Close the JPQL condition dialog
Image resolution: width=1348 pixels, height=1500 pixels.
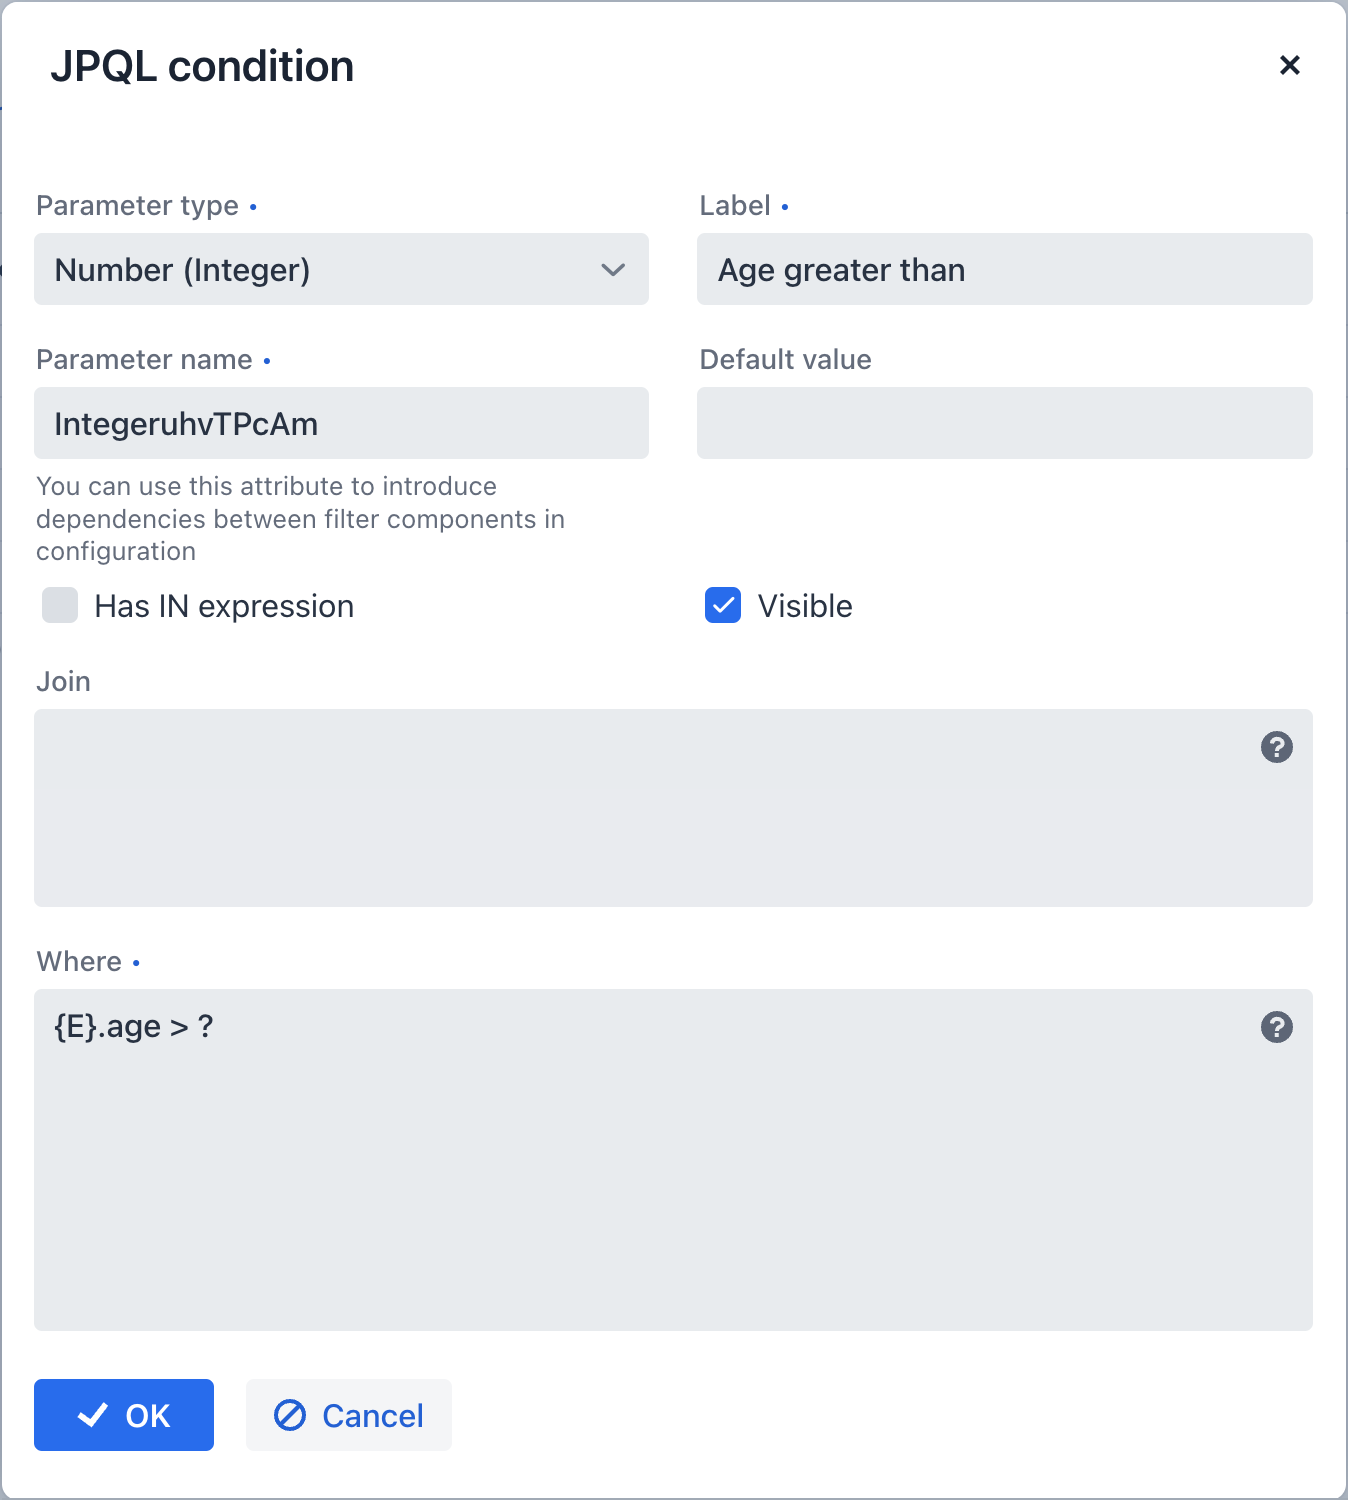(x=1290, y=66)
